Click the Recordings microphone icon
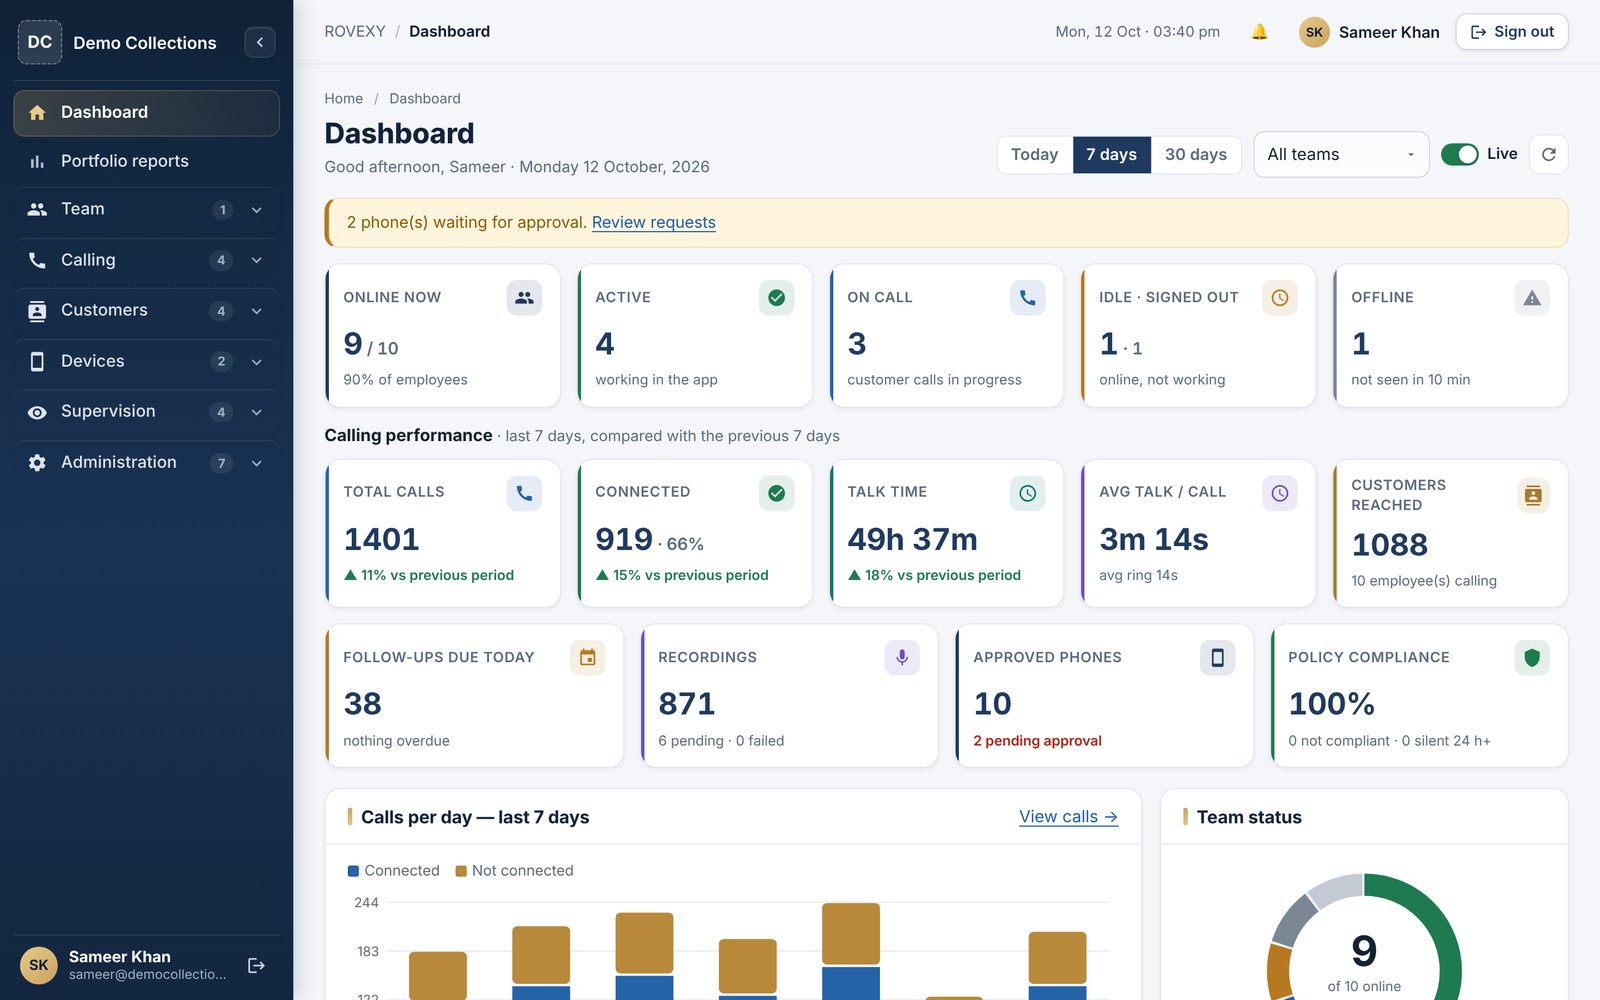 [x=902, y=658]
